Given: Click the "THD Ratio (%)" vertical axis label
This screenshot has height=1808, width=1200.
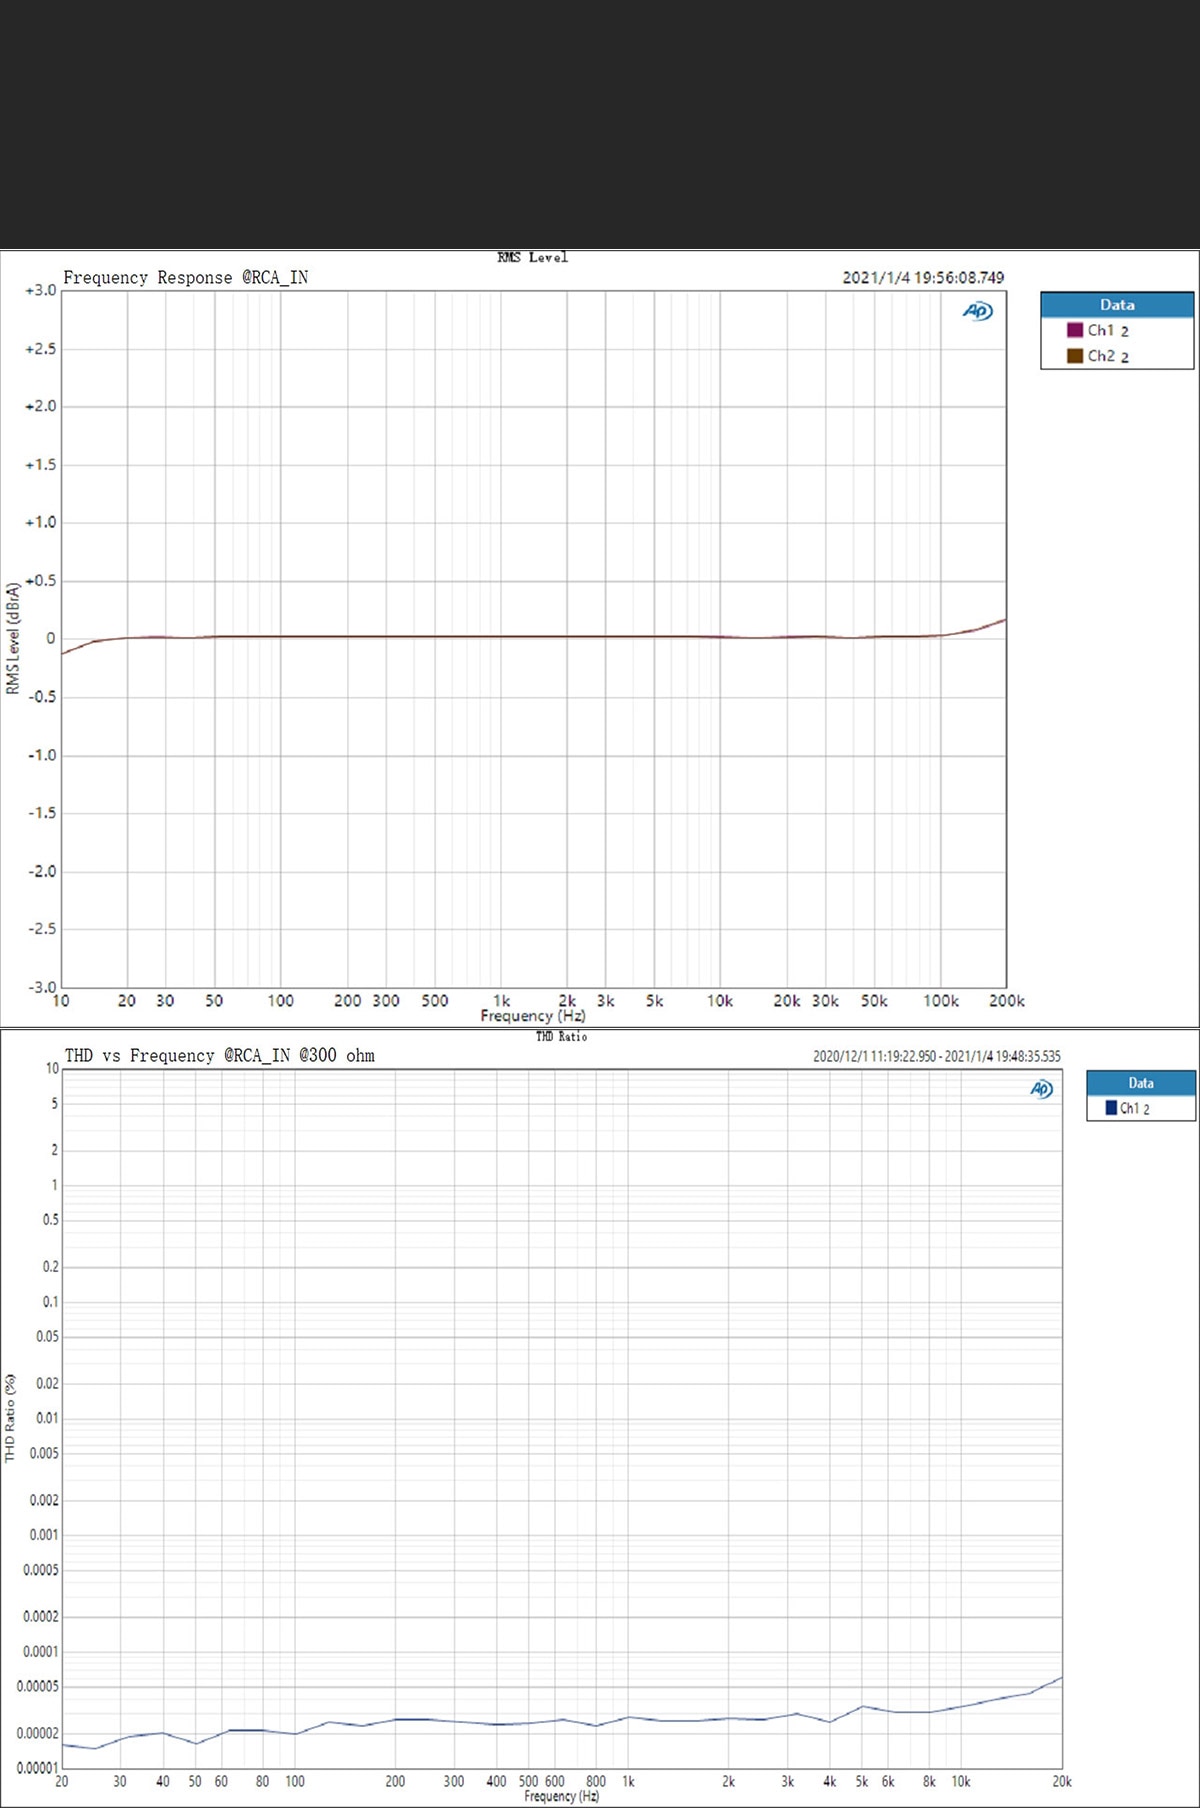Looking at the screenshot, I should pyautogui.click(x=11, y=1418).
